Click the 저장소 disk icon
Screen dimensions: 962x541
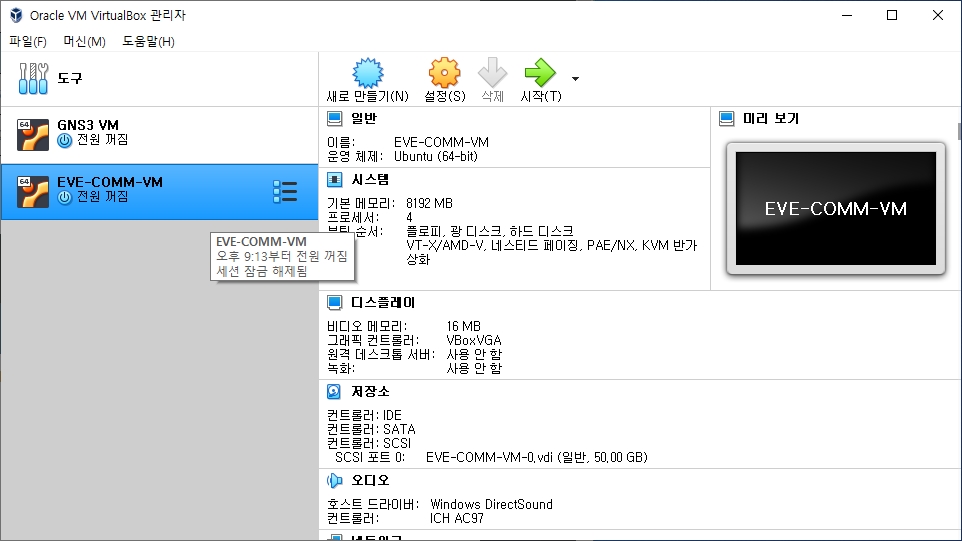[334, 391]
